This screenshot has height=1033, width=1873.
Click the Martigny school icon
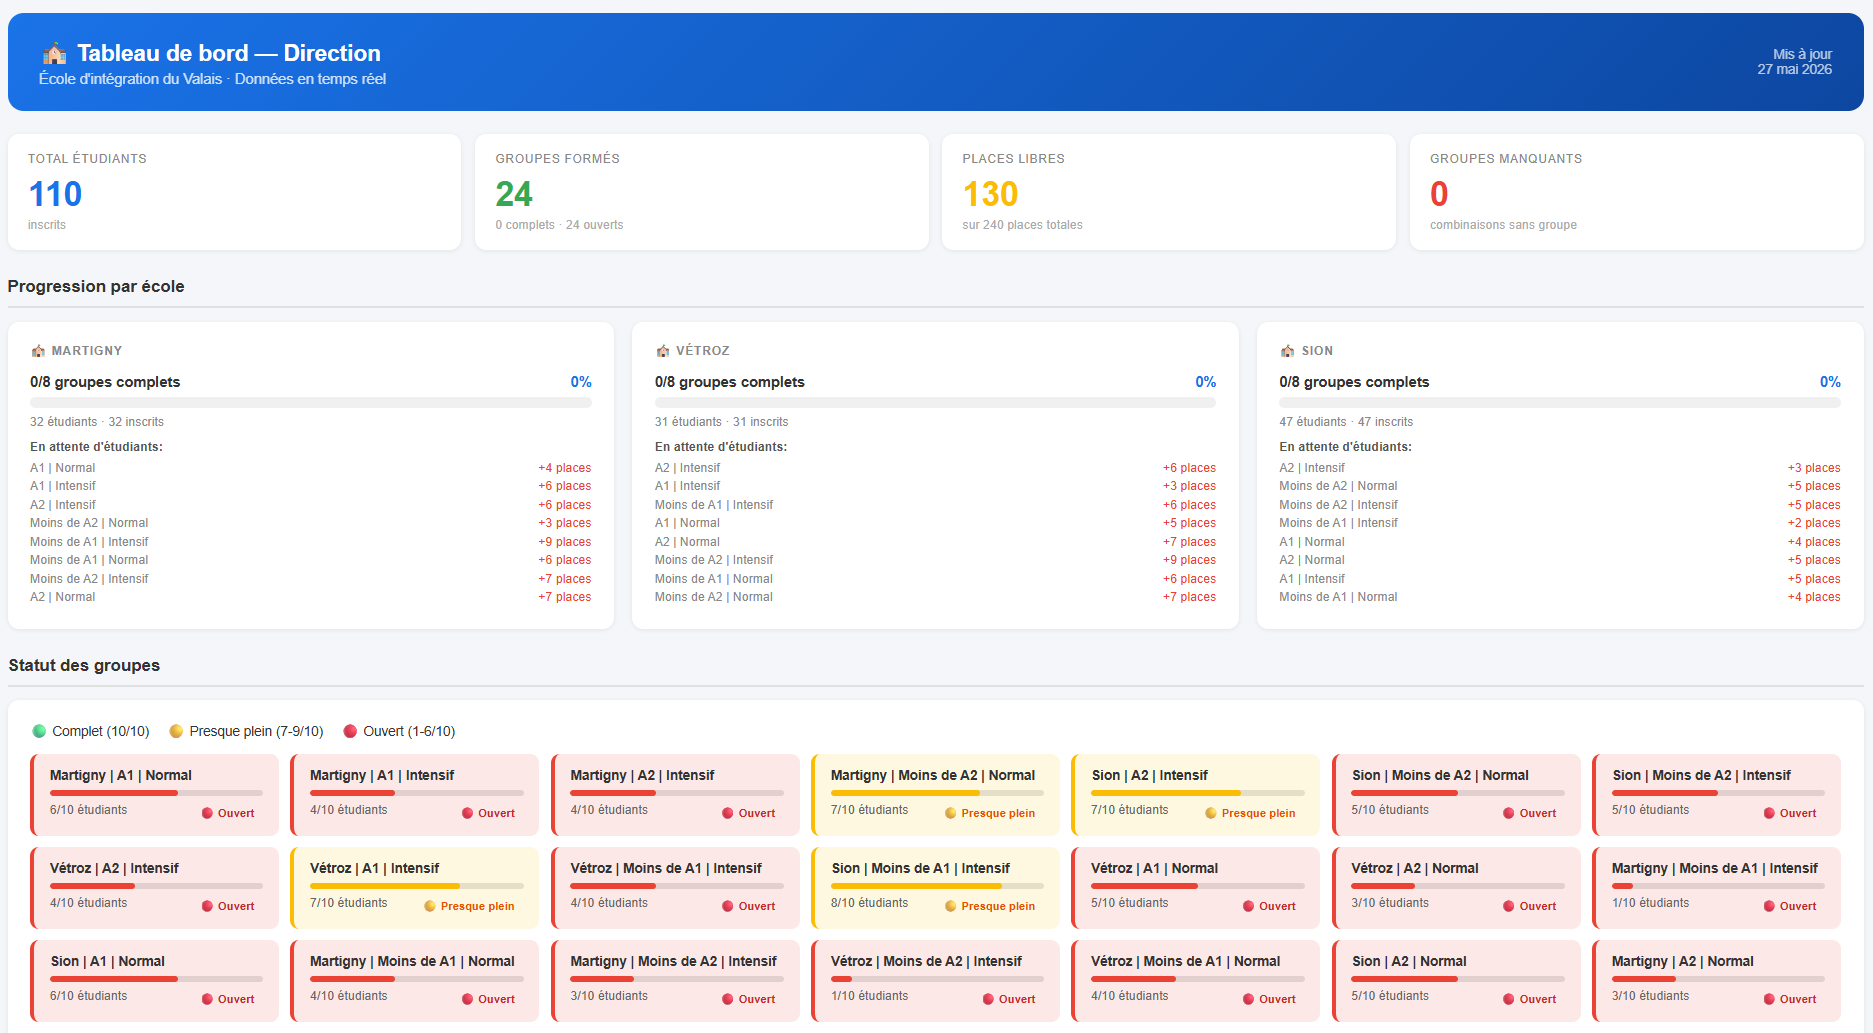pos(38,351)
